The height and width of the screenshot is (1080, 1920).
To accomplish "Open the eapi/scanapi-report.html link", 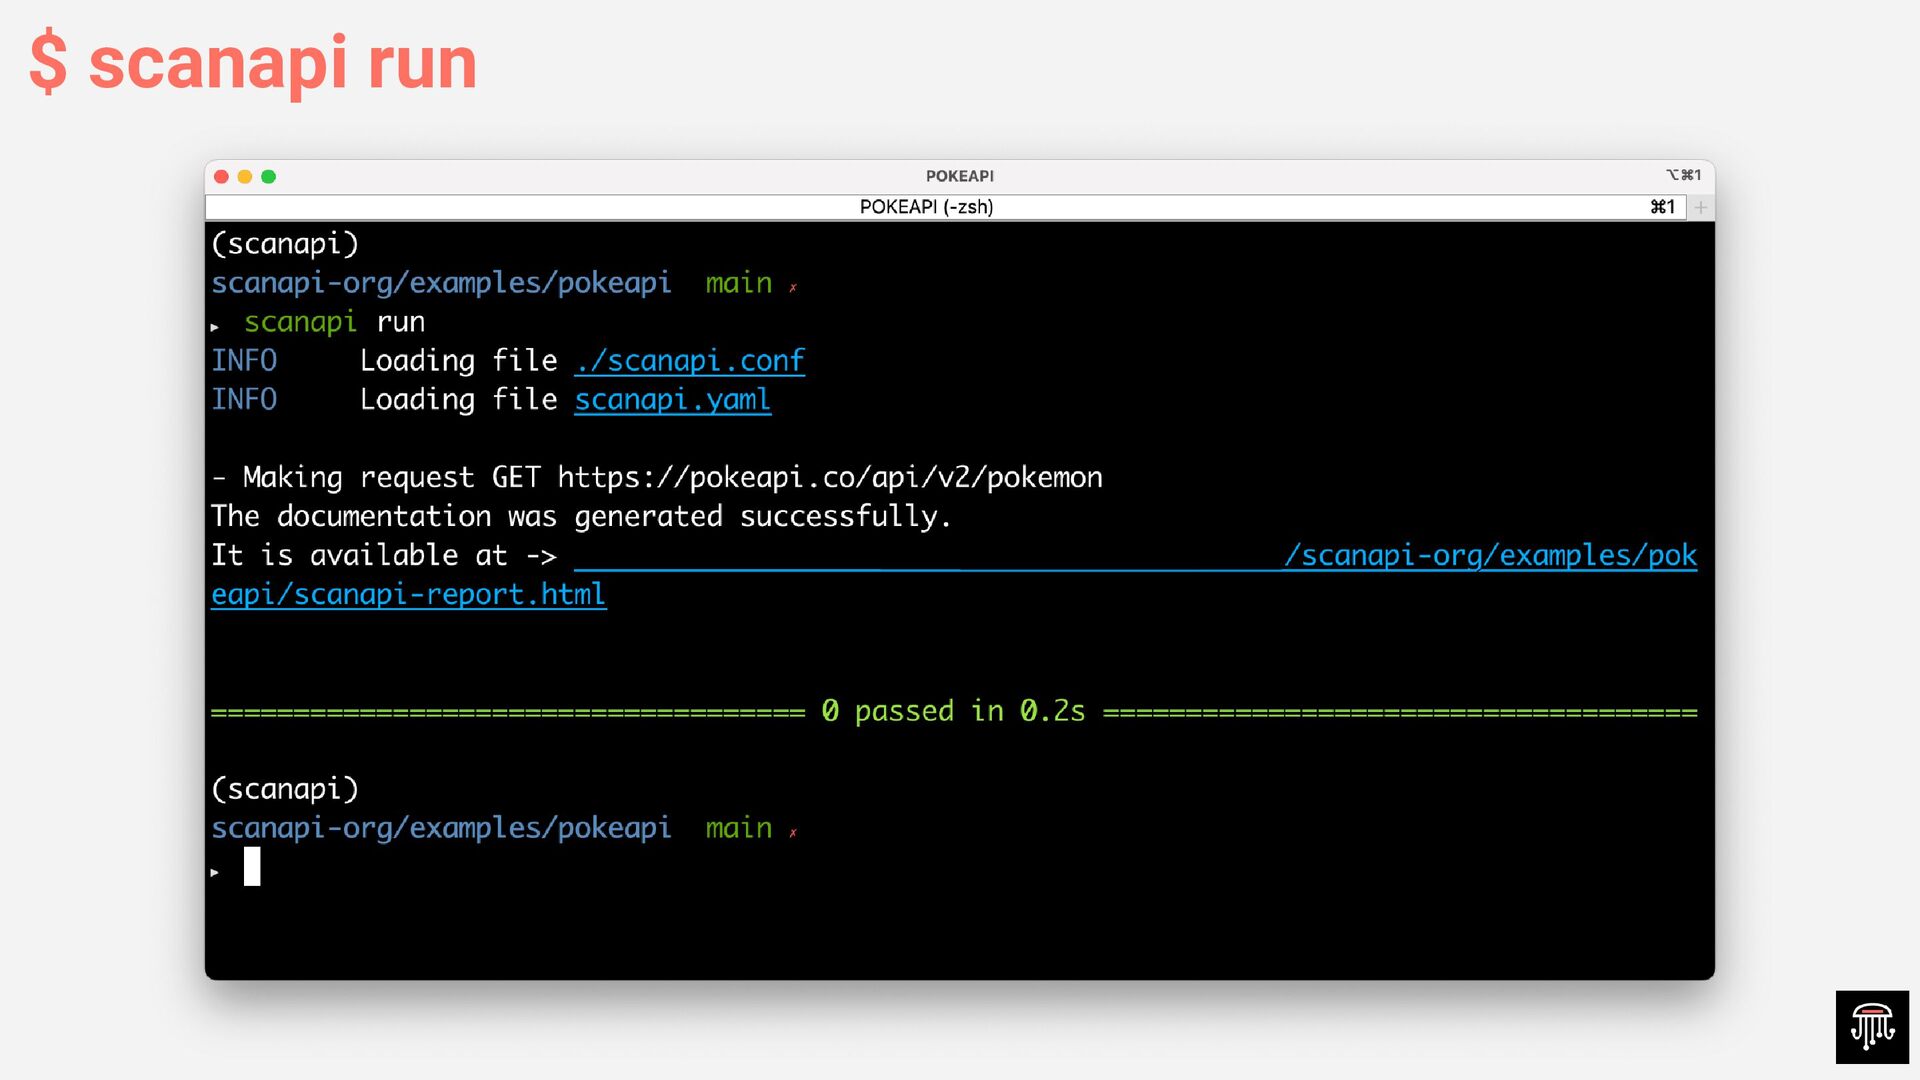I will tap(408, 595).
